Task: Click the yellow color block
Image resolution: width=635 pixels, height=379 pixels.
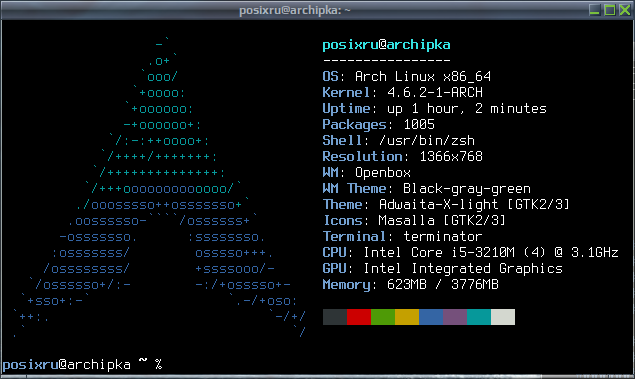Action: (407, 317)
